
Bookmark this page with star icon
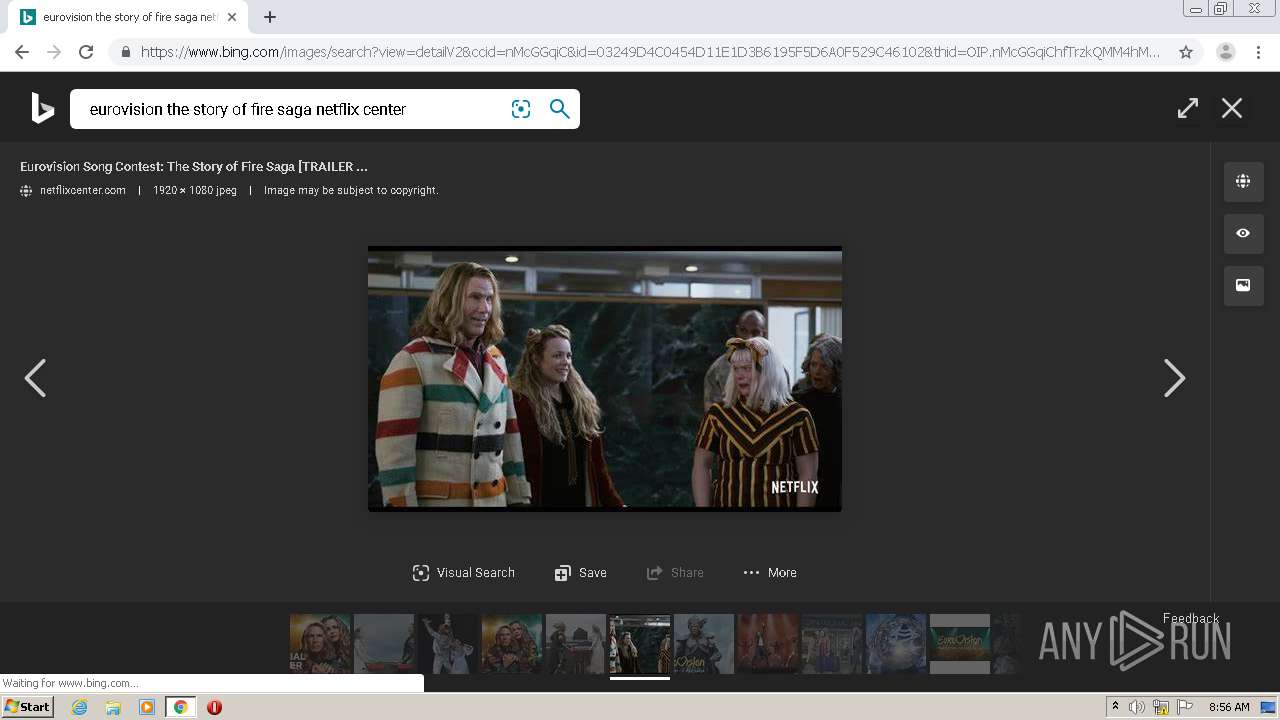pyautogui.click(x=1186, y=52)
